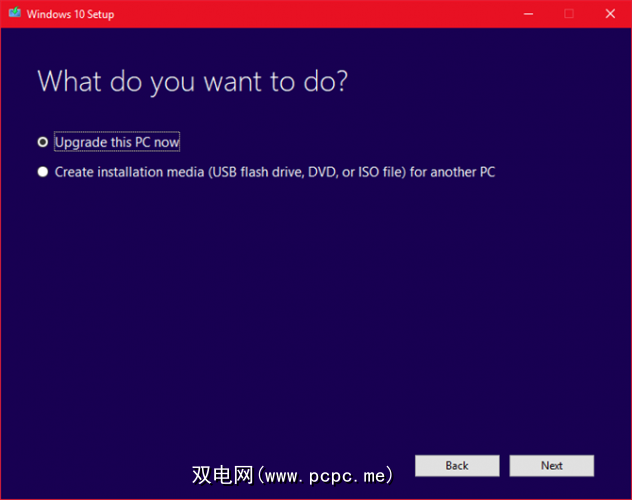Click the words 'for another PC' in second option
The width and height of the screenshot is (632, 500).
[453, 172]
